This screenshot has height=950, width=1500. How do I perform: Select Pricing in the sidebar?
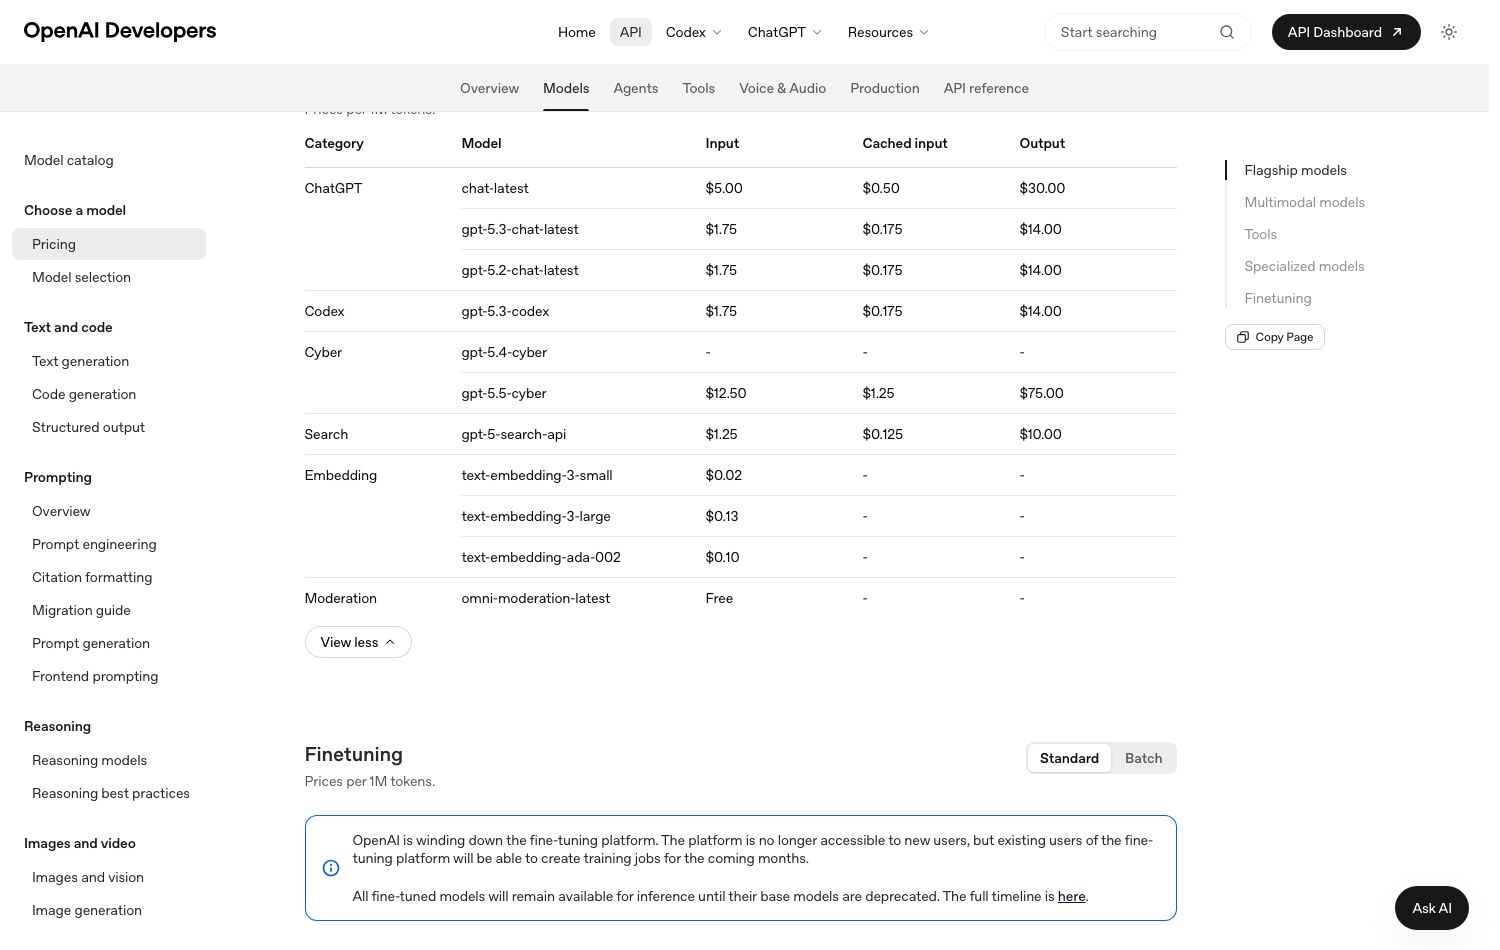pyautogui.click(x=109, y=244)
